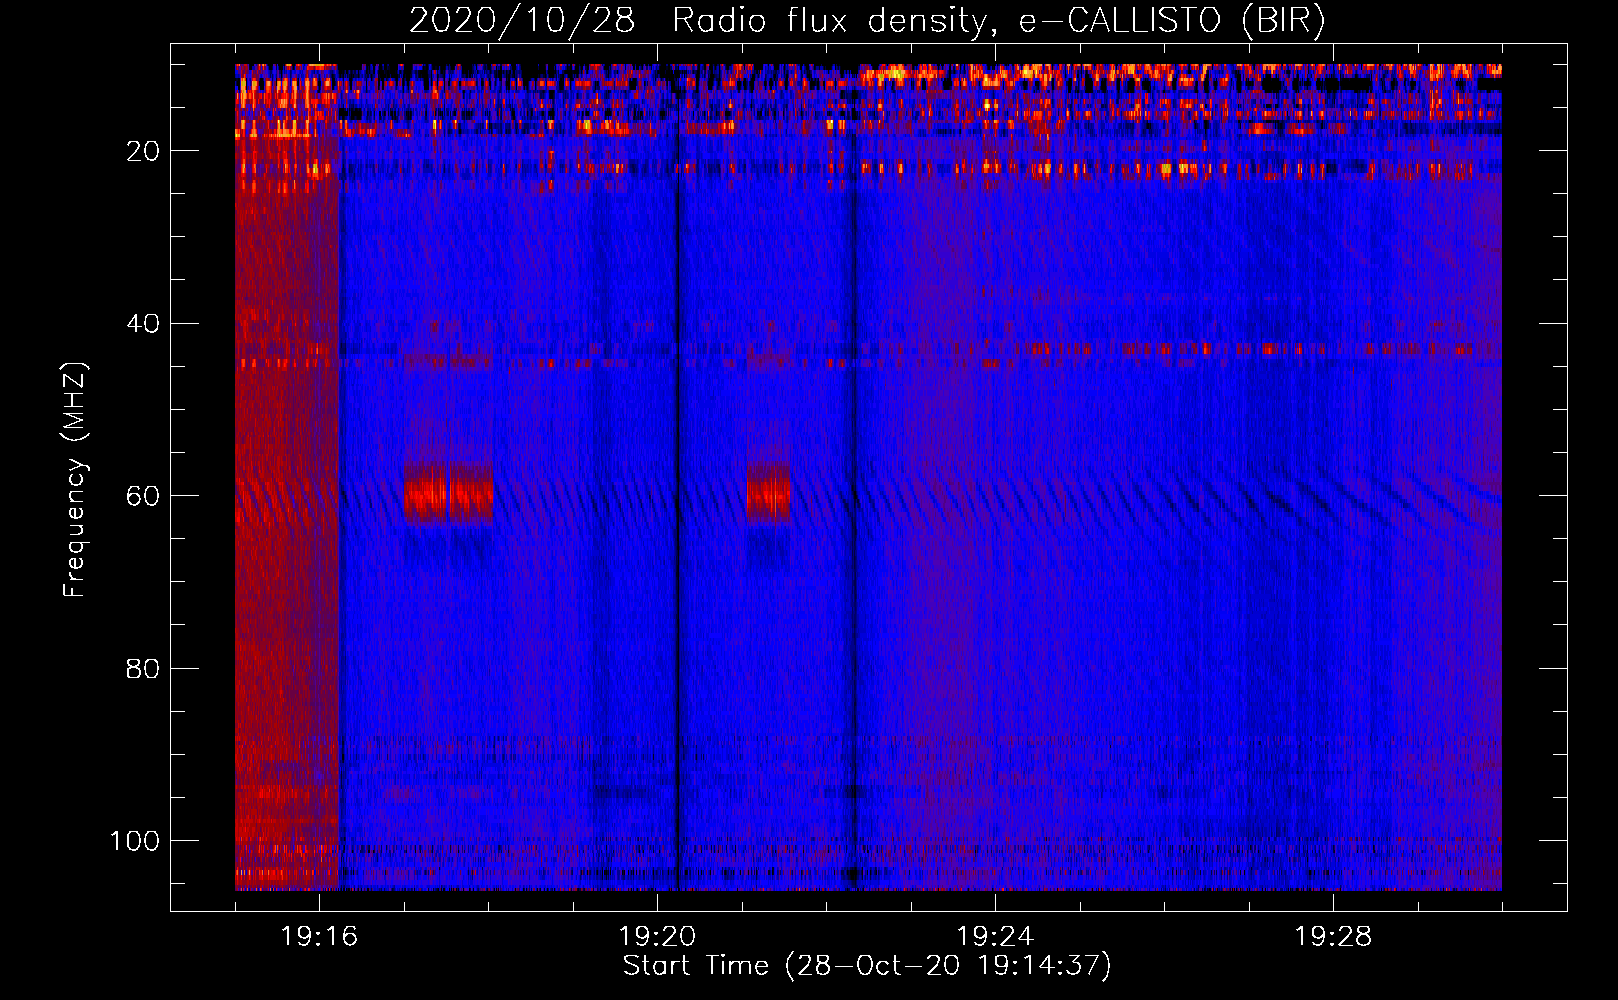This screenshot has height=1000, width=1618.
Task: Click the plot title "2020/10/28 Radio flux density, e-CALLISTO (BIR)"
Action: (867, 21)
